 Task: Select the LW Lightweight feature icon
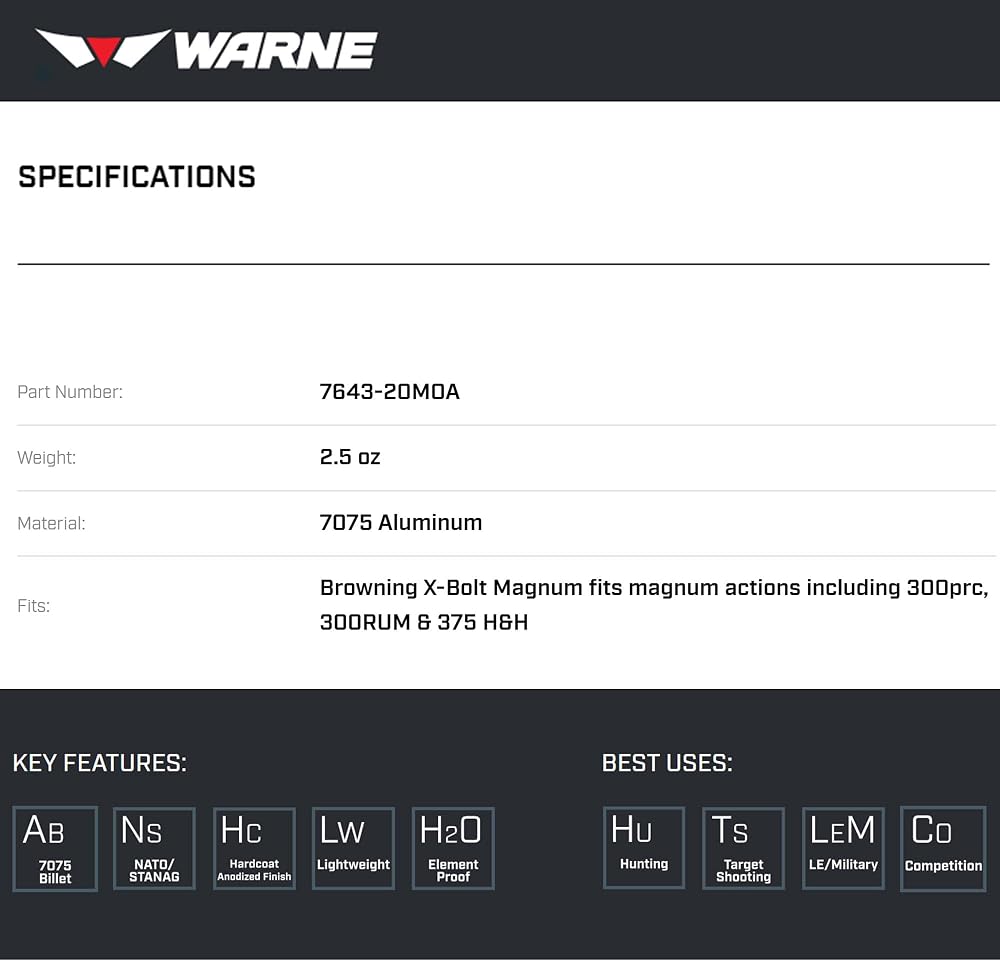pos(353,848)
